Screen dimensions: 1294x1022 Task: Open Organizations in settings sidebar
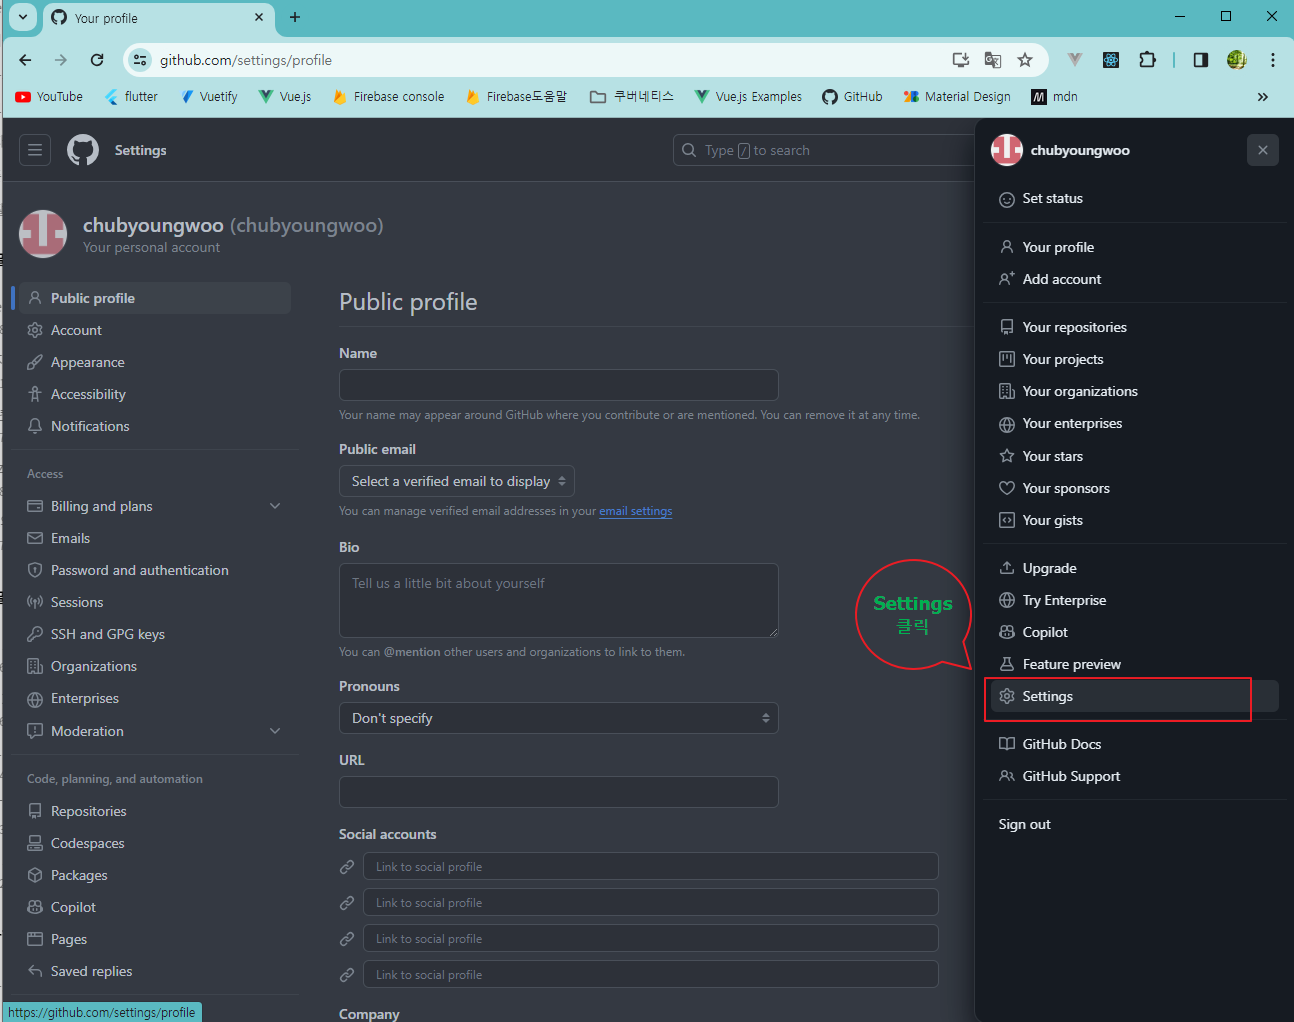tap(155, 666)
